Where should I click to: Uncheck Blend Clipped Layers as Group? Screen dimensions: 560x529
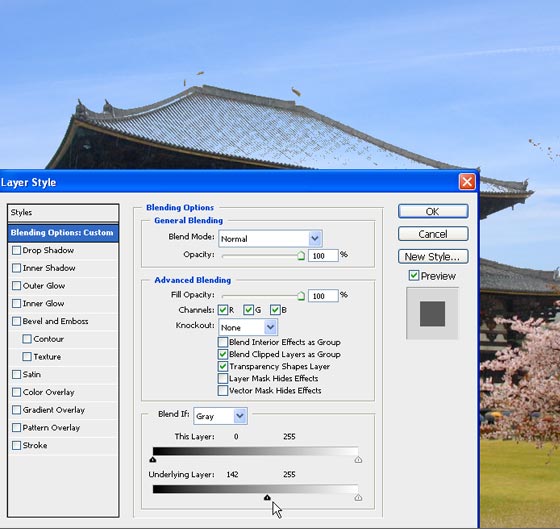click(223, 354)
